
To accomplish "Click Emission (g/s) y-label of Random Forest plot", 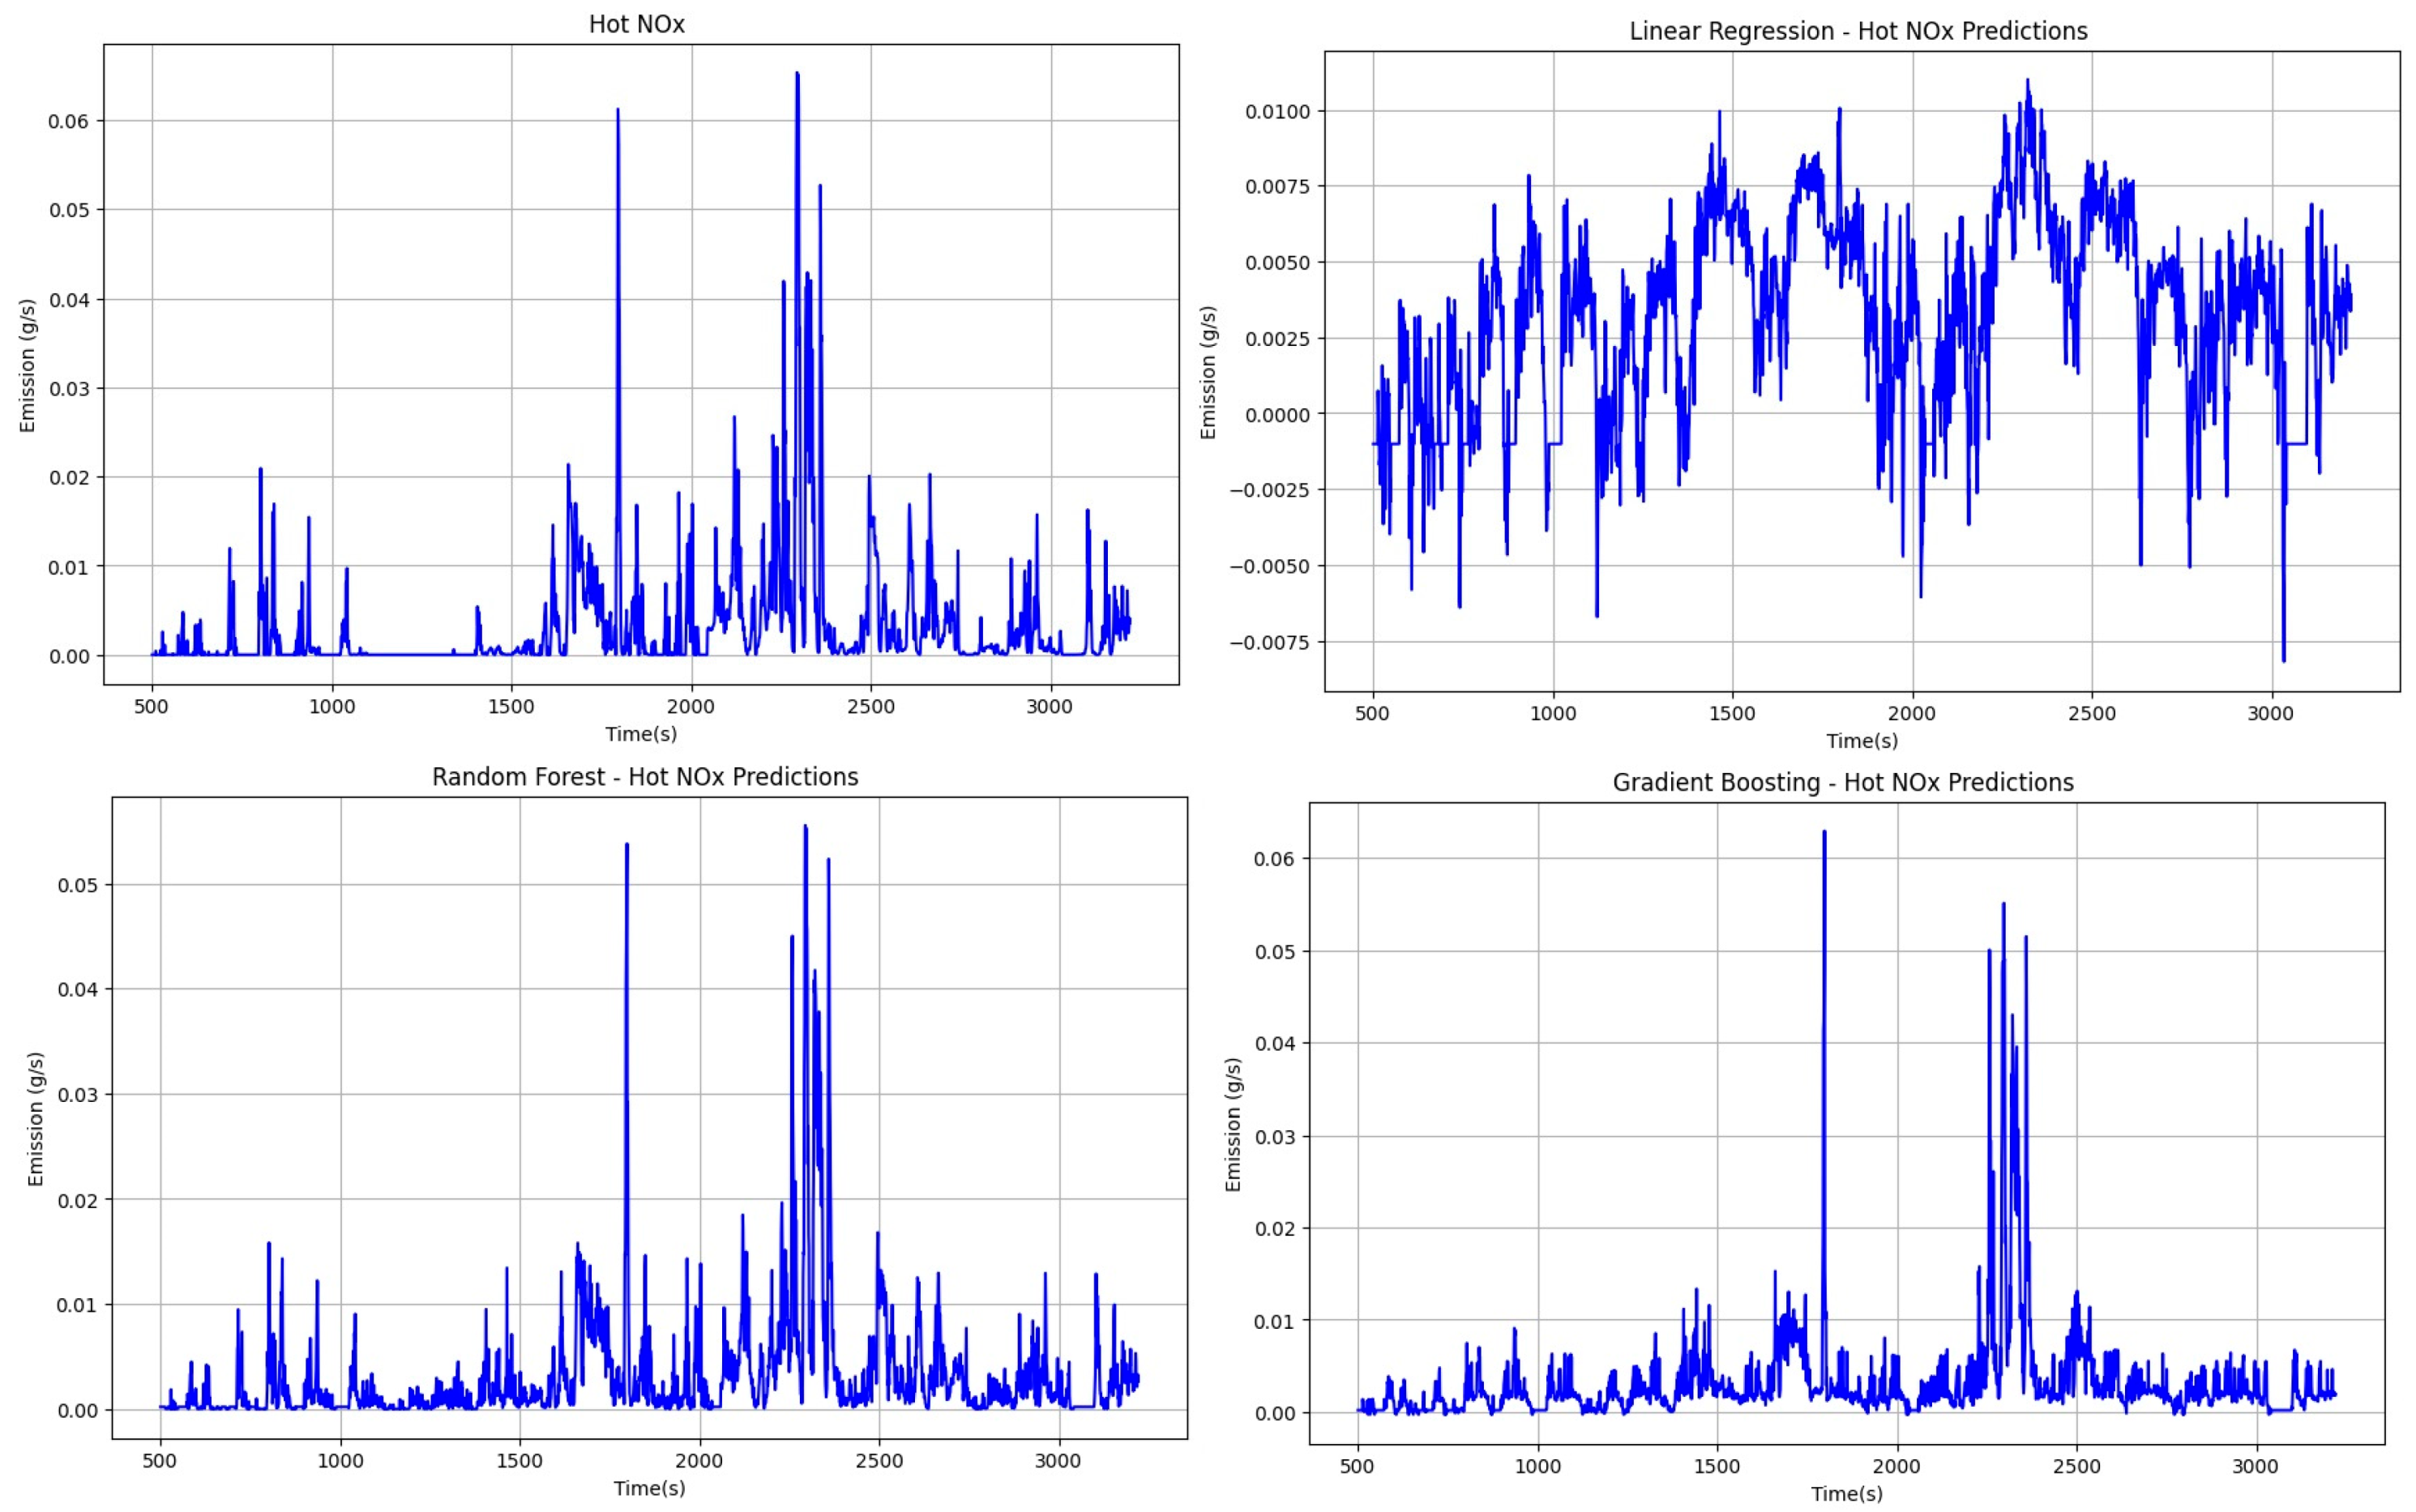I will point(36,1119).
